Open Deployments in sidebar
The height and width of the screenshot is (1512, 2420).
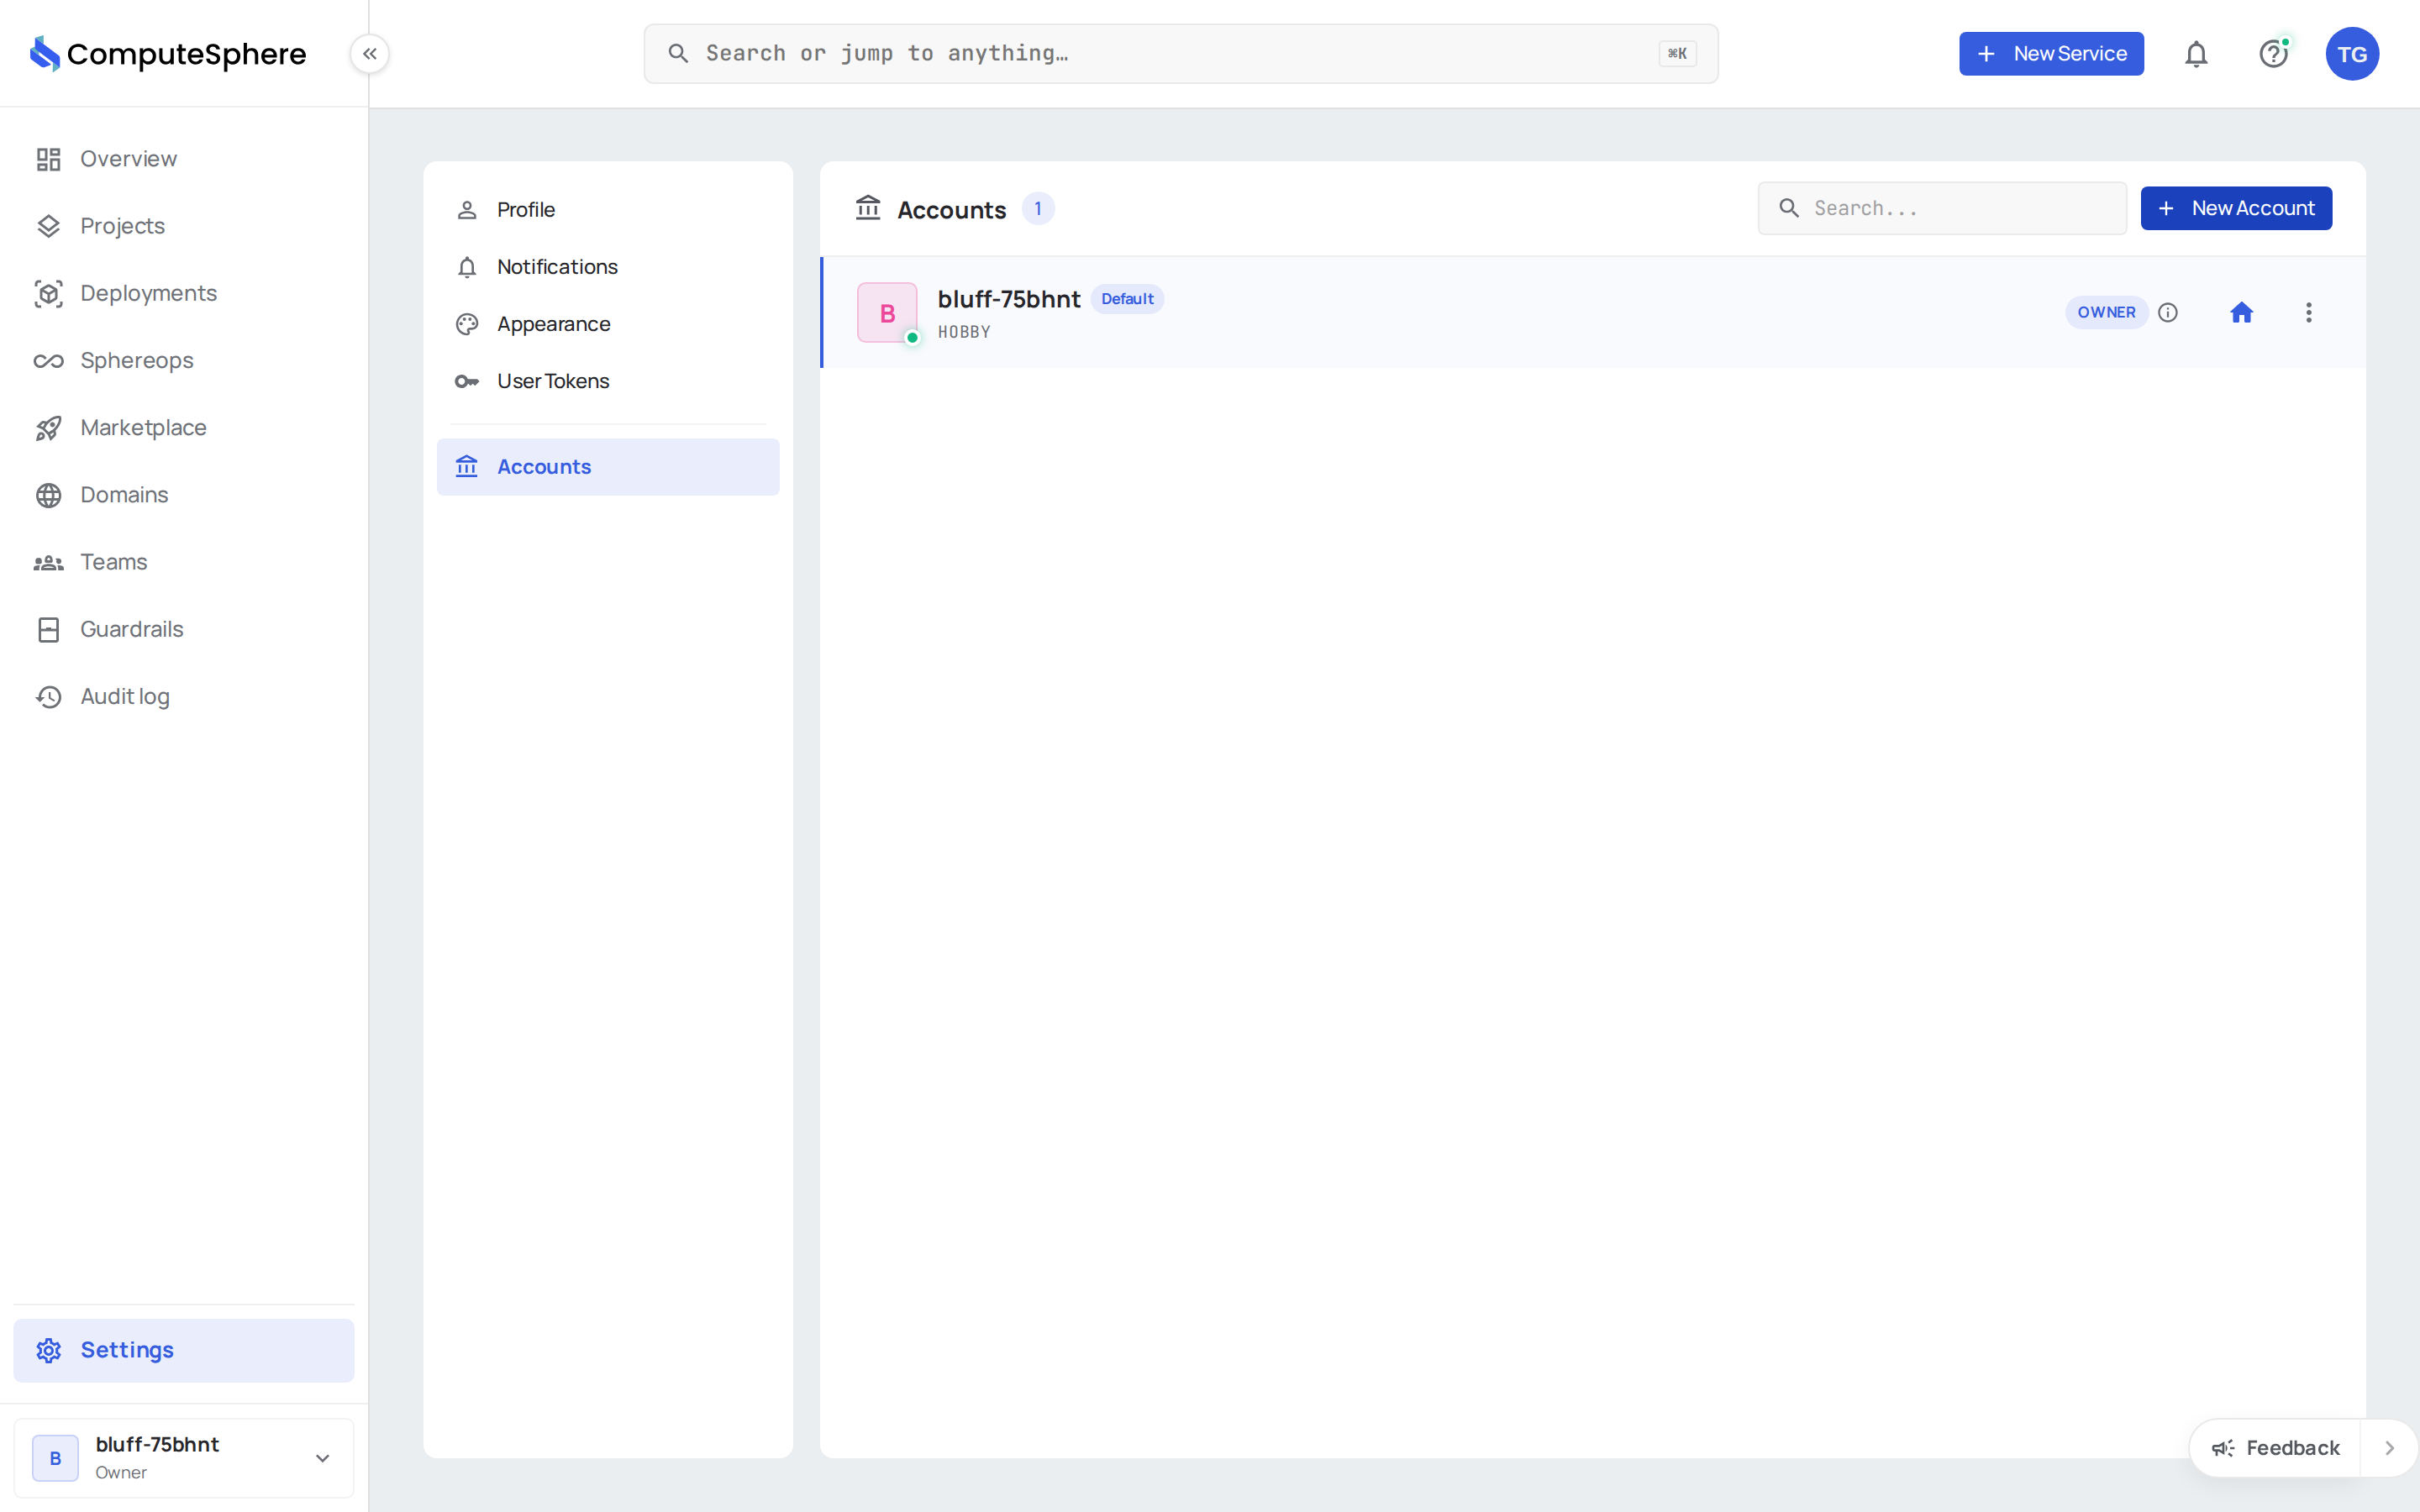pos(184,293)
